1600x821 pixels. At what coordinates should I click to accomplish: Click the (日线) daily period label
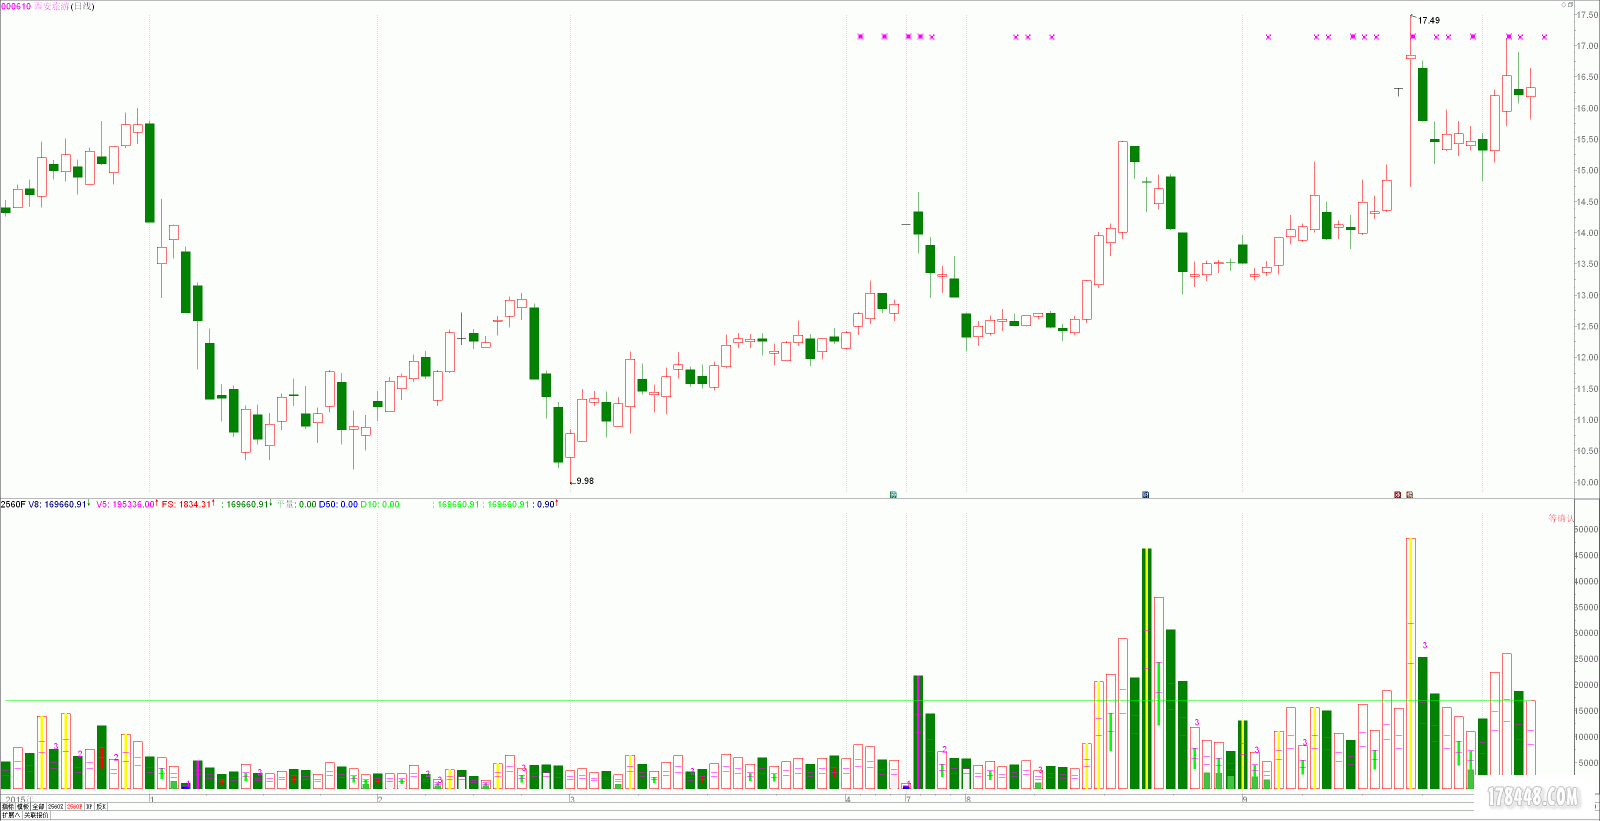click(x=82, y=6)
